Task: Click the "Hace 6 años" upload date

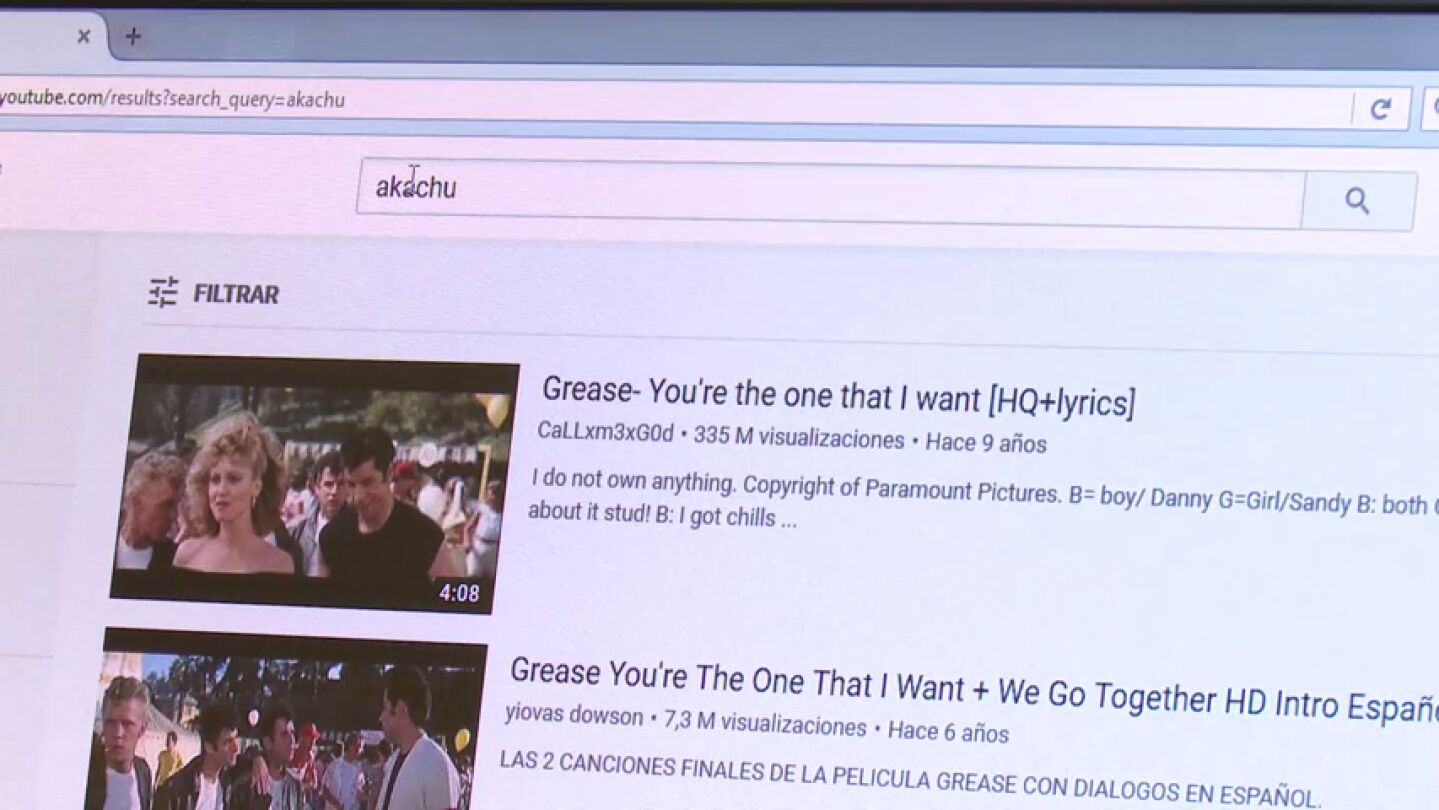Action: pos(948,732)
